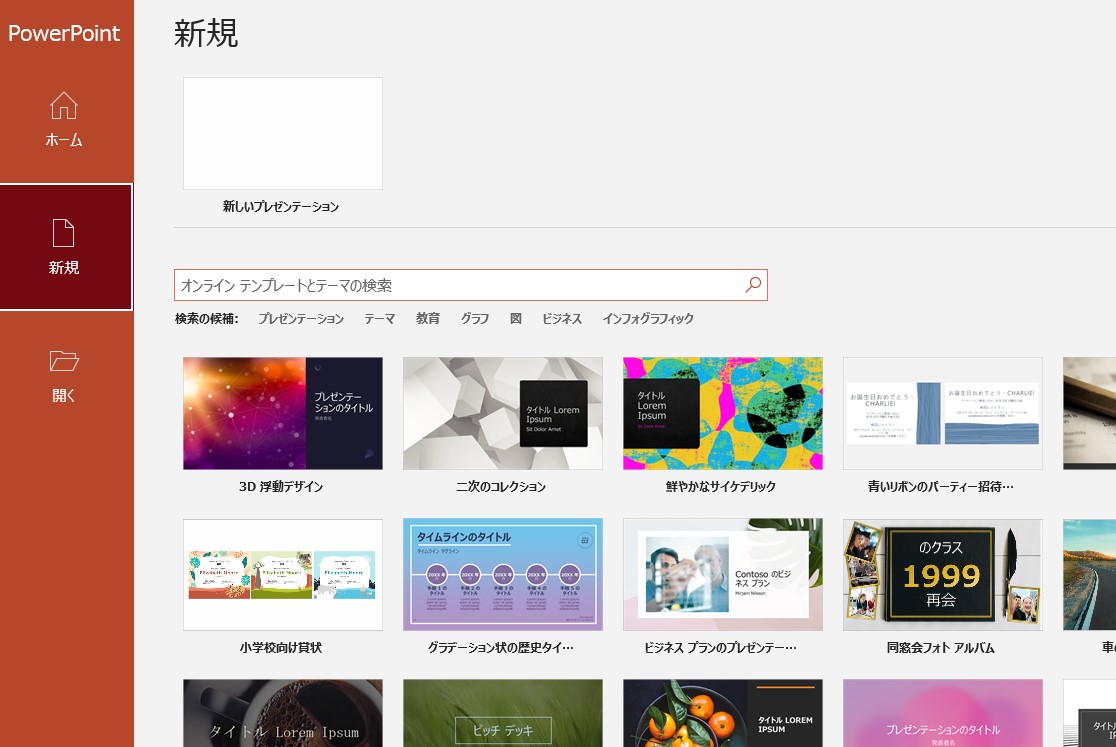
Task: Select the pink プレゼンテーションのタイトル template
Action: [942, 713]
